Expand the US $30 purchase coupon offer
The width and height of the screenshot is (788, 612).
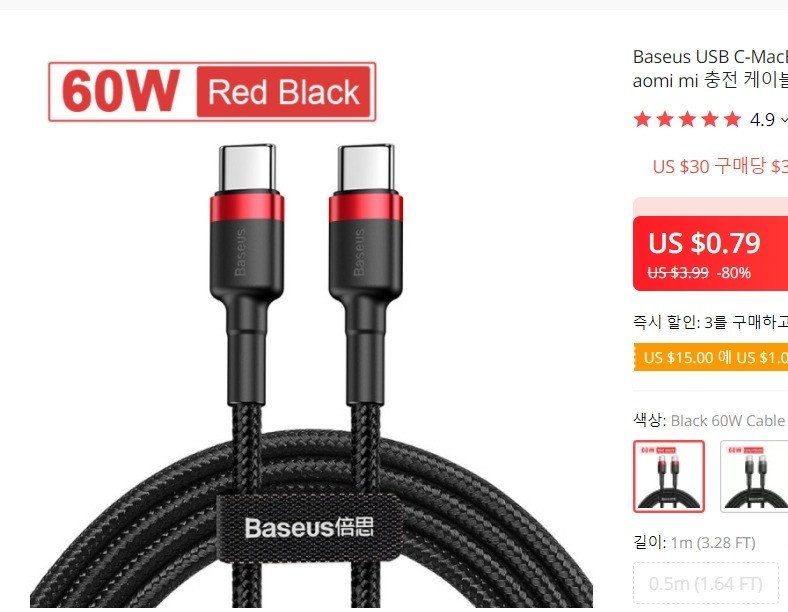pyautogui.click(x=720, y=166)
